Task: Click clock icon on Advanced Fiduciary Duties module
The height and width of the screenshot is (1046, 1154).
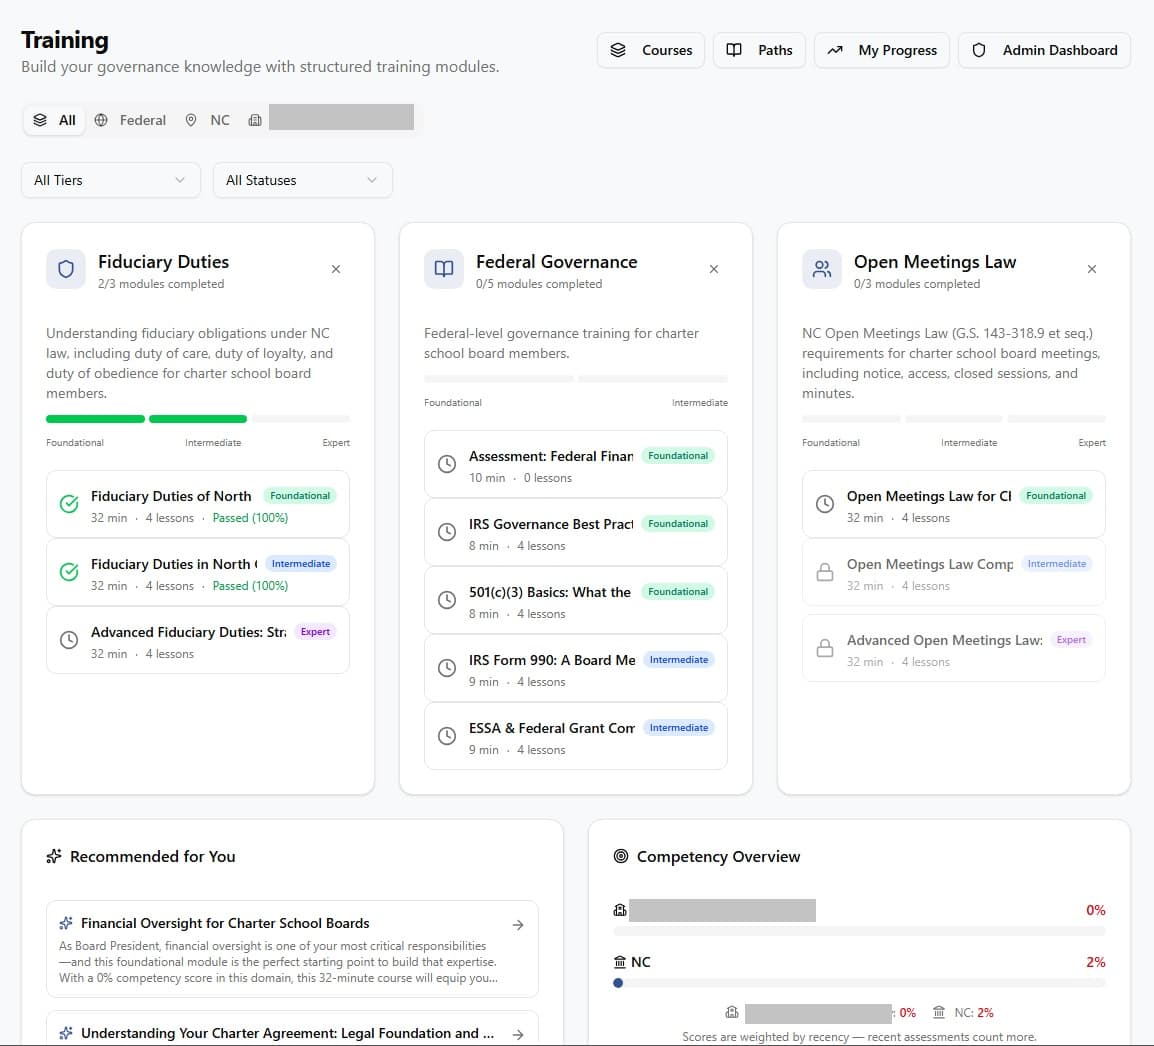Action: point(69,640)
